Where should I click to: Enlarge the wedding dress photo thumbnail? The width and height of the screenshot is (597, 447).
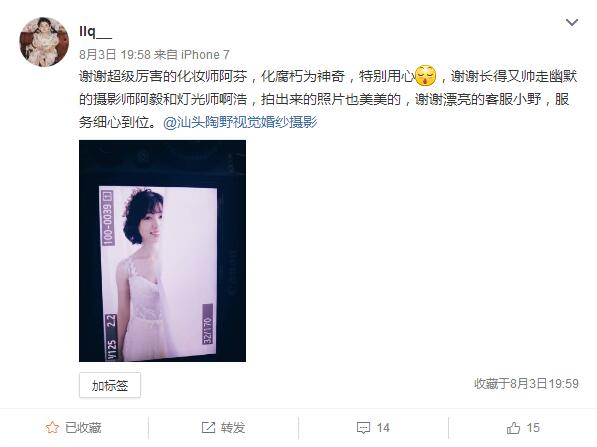(163, 251)
